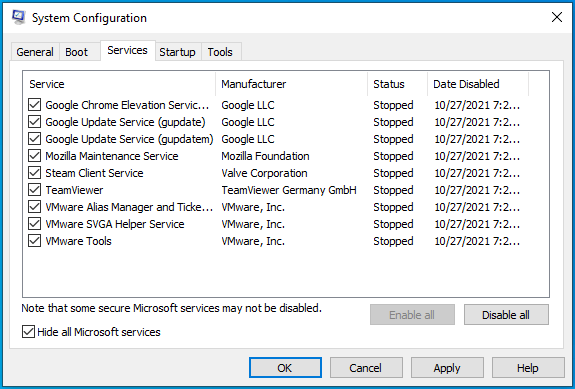The width and height of the screenshot is (575, 389).
Task: Select the TeamViewer Germany GmbH cell
Action: click(x=289, y=190)
